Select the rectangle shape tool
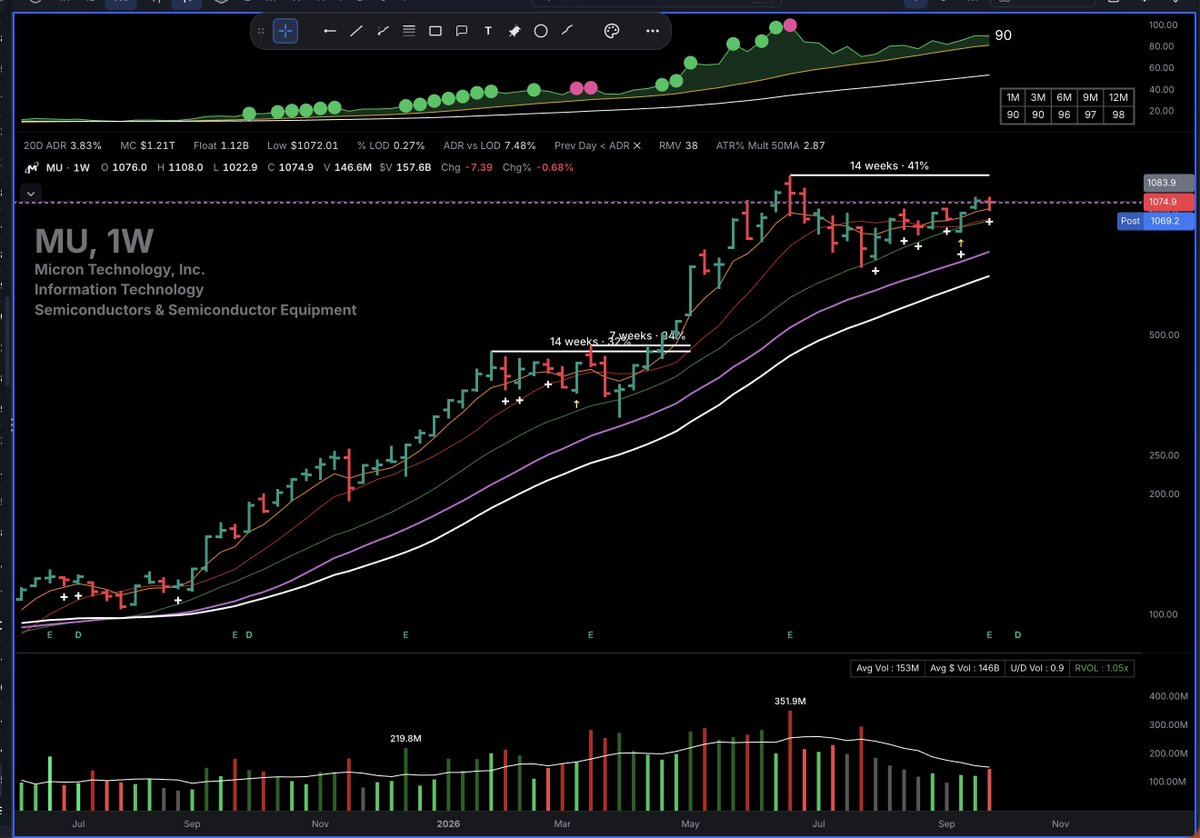This screenshot has width=1200, height=838. click(x=435, y=31)
